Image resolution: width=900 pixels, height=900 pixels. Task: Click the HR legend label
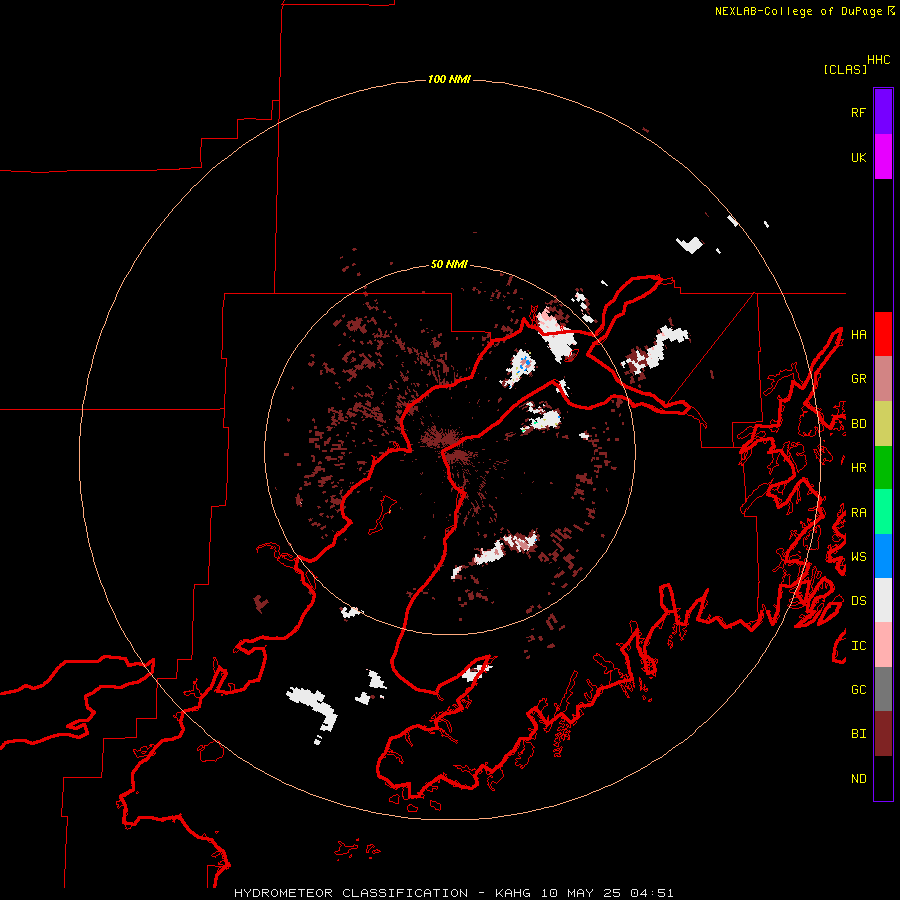pos(858,468)
